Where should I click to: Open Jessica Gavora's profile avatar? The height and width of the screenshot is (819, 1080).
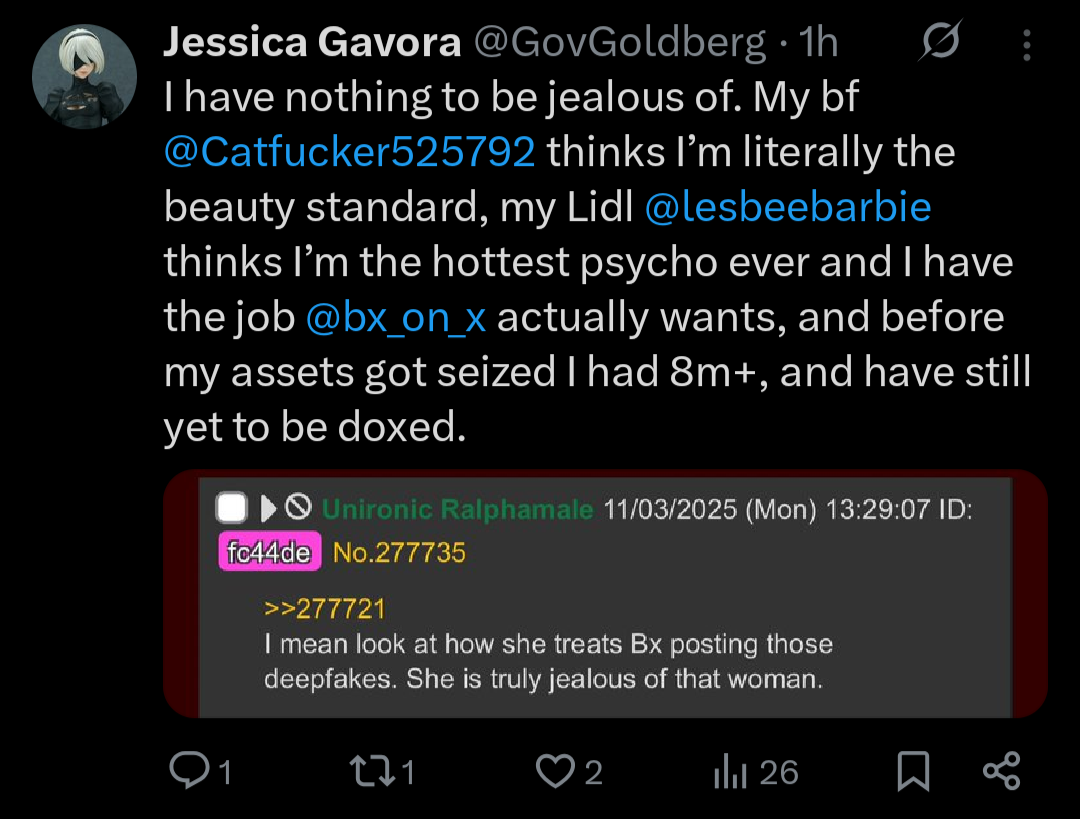point(84,76)
